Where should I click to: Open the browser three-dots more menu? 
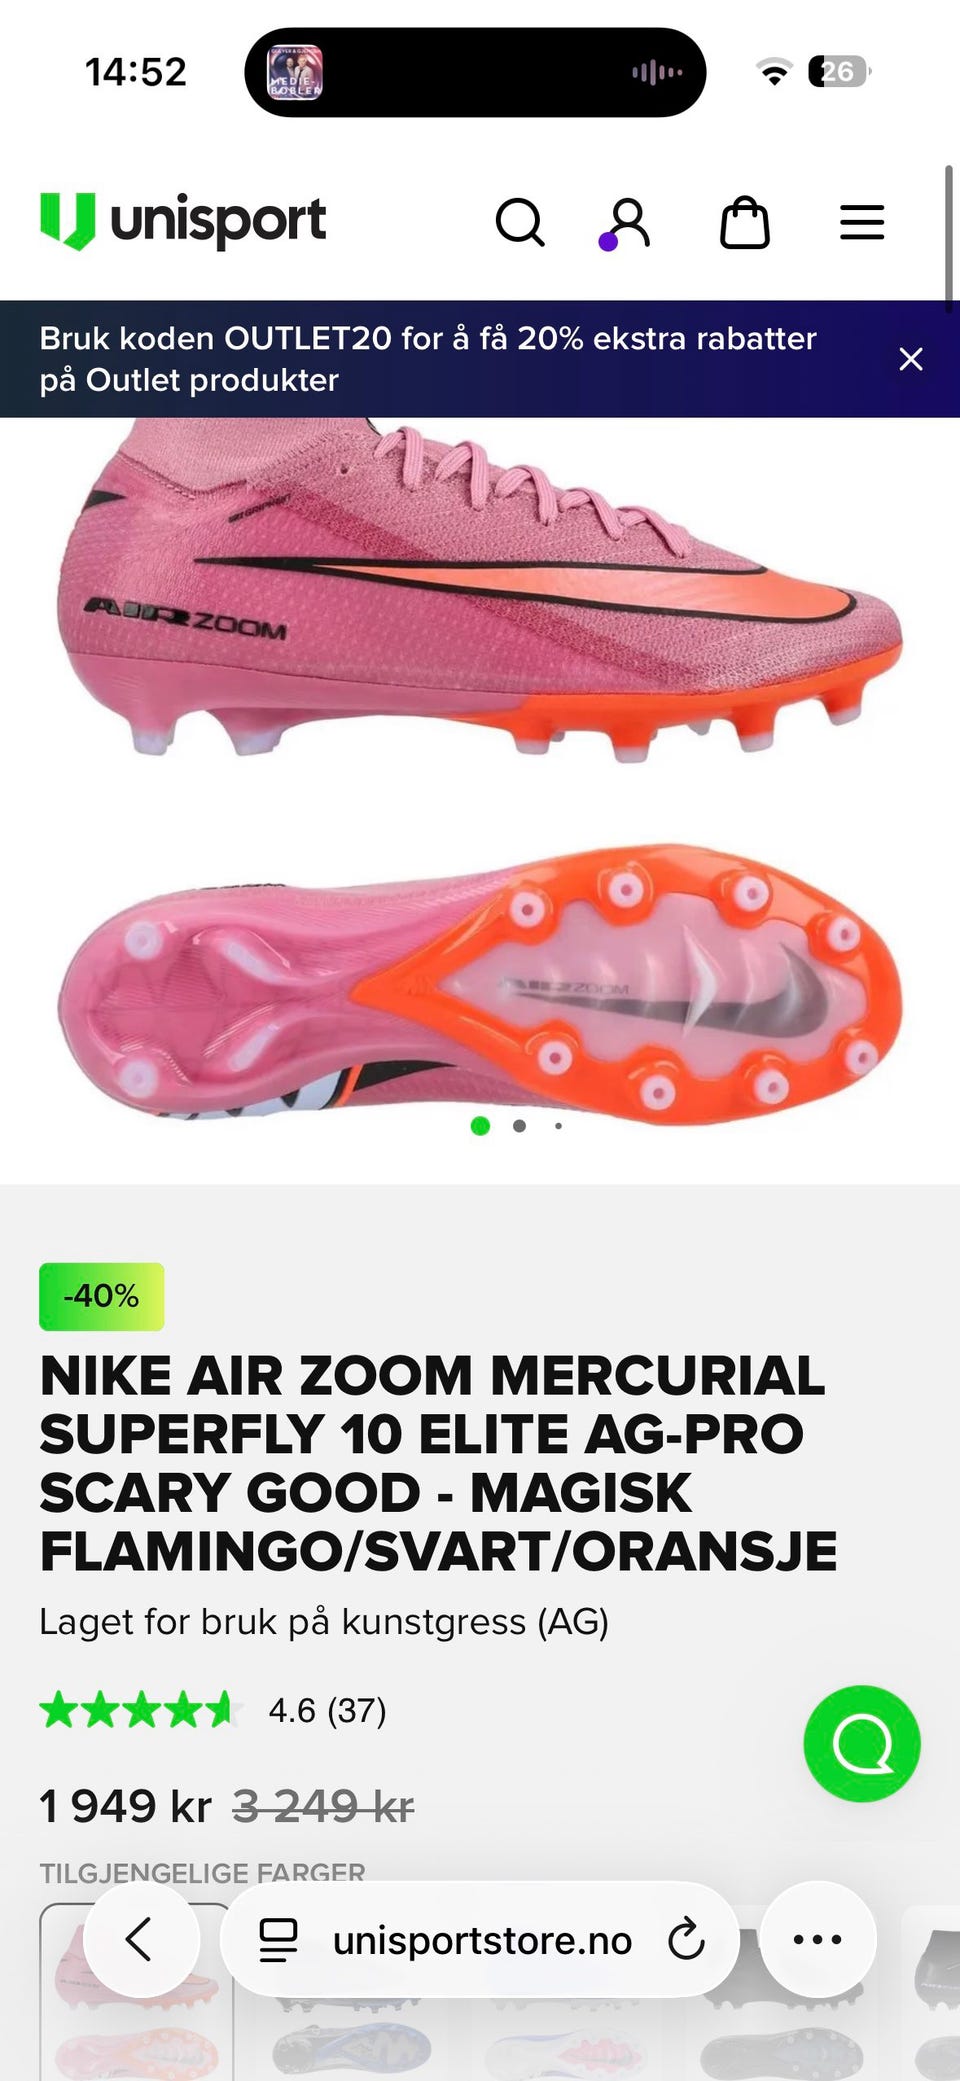[818, 1939]
